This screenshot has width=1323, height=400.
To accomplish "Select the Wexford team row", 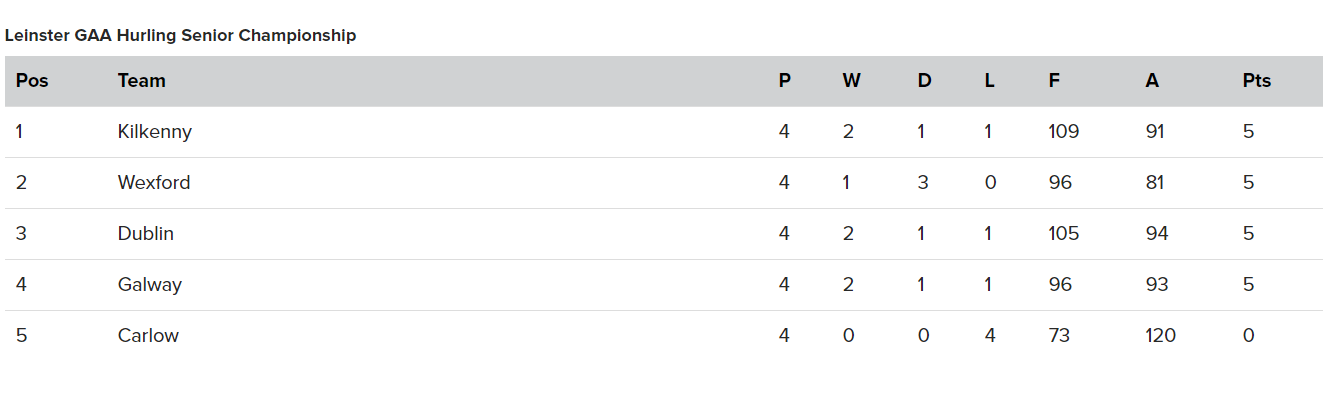I will pyautogui.click(x=661, y=183).
